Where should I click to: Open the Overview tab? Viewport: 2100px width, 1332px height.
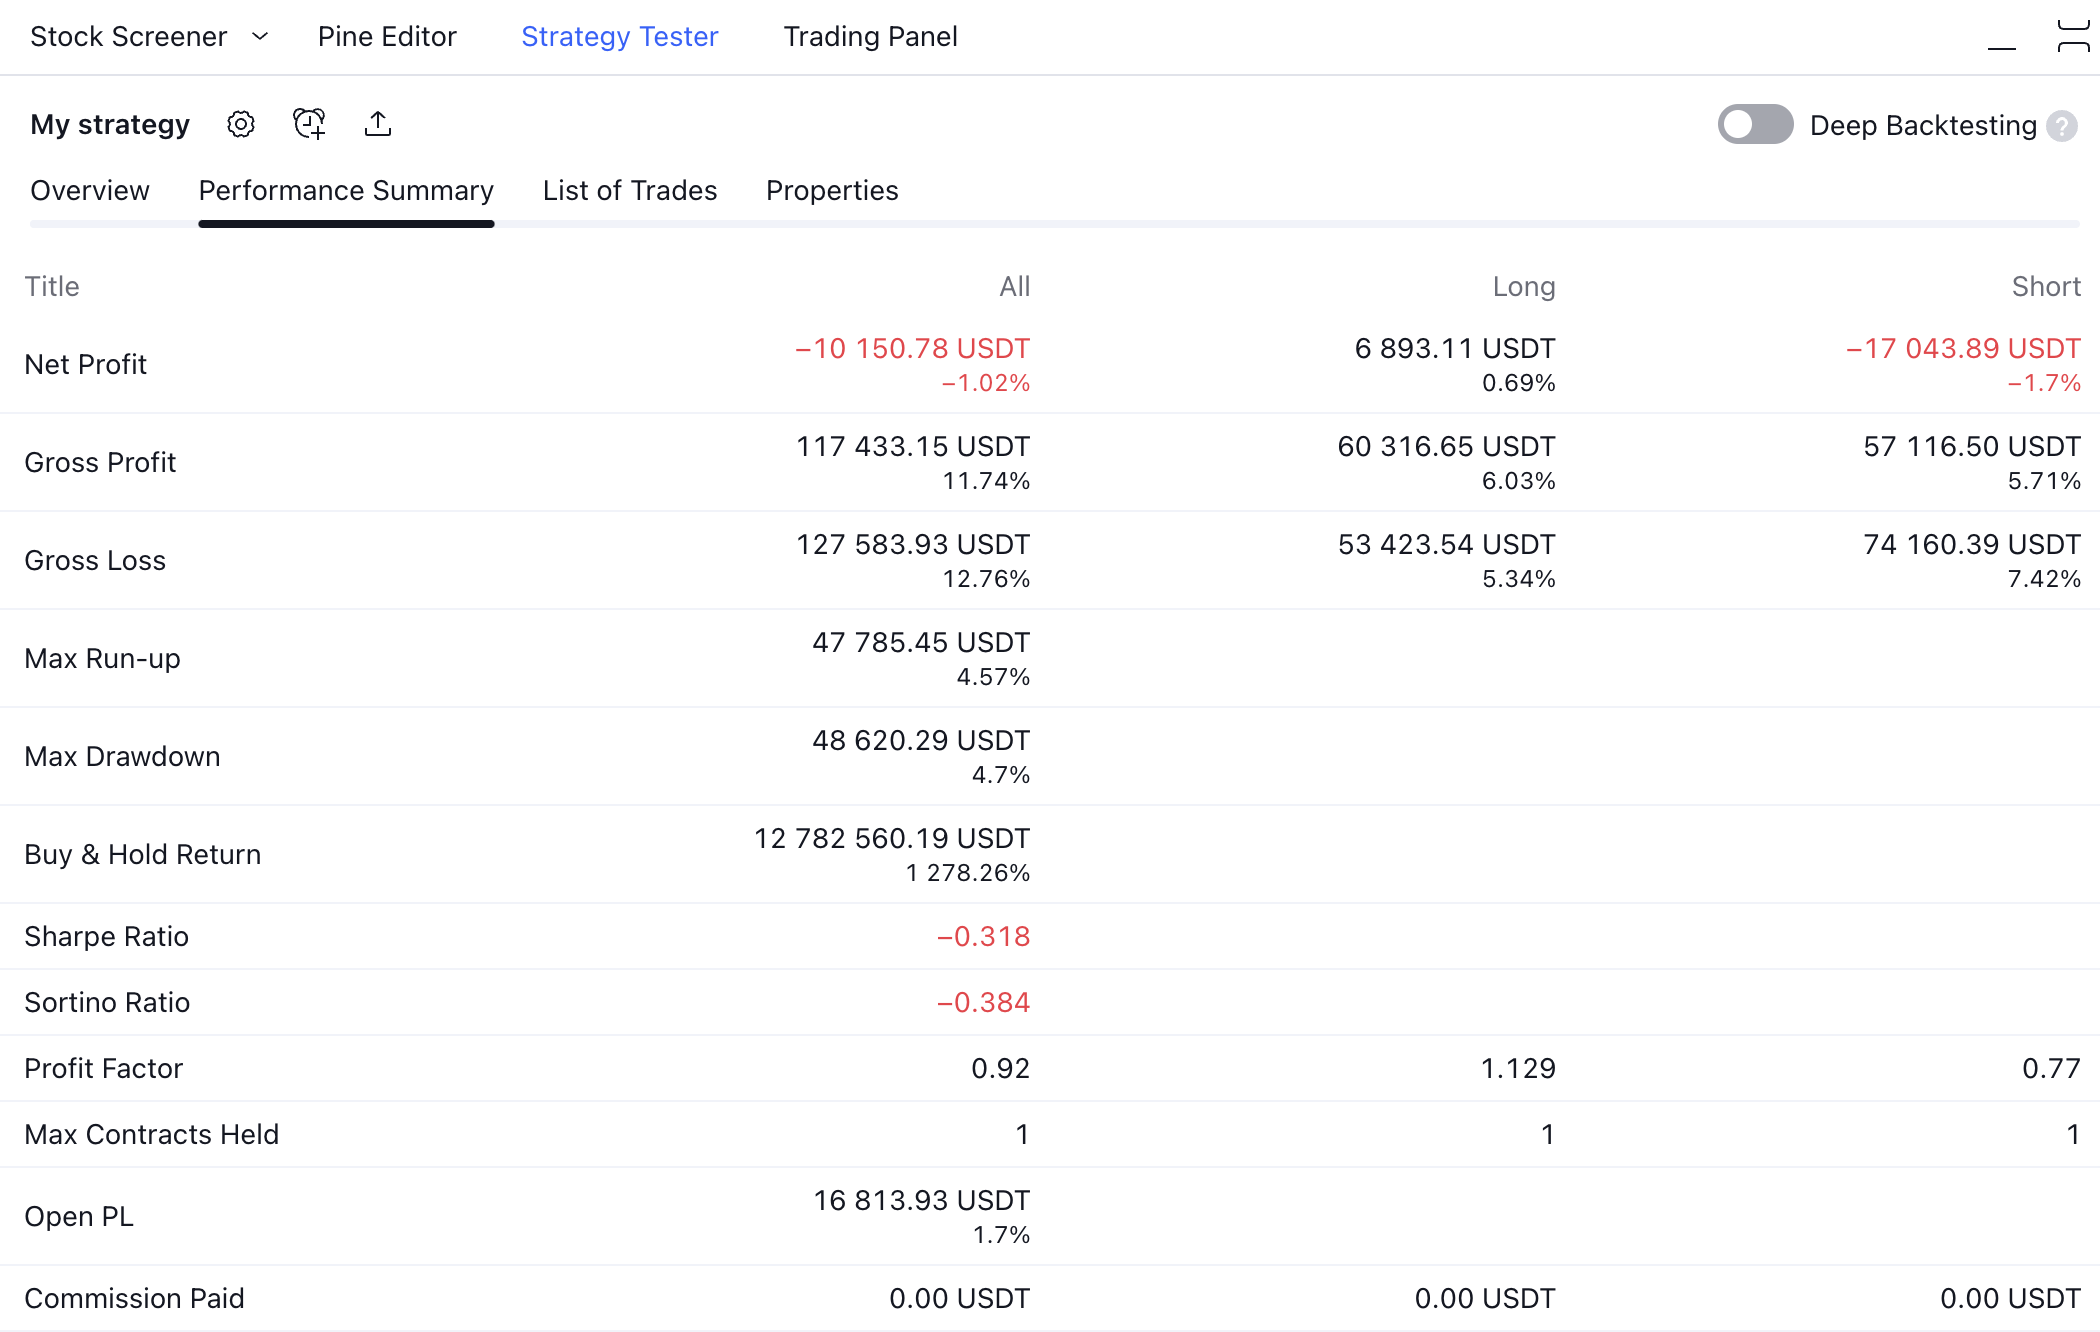(89, 190)
